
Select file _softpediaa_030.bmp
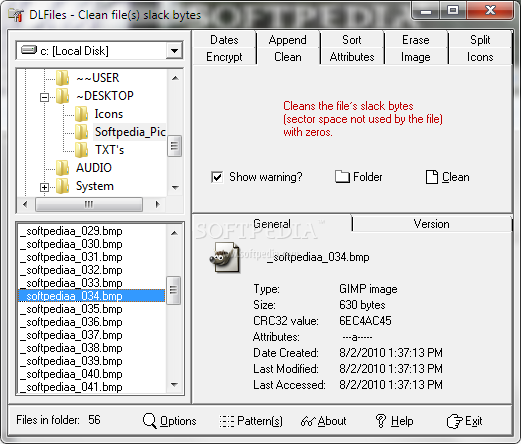[92, 244]
